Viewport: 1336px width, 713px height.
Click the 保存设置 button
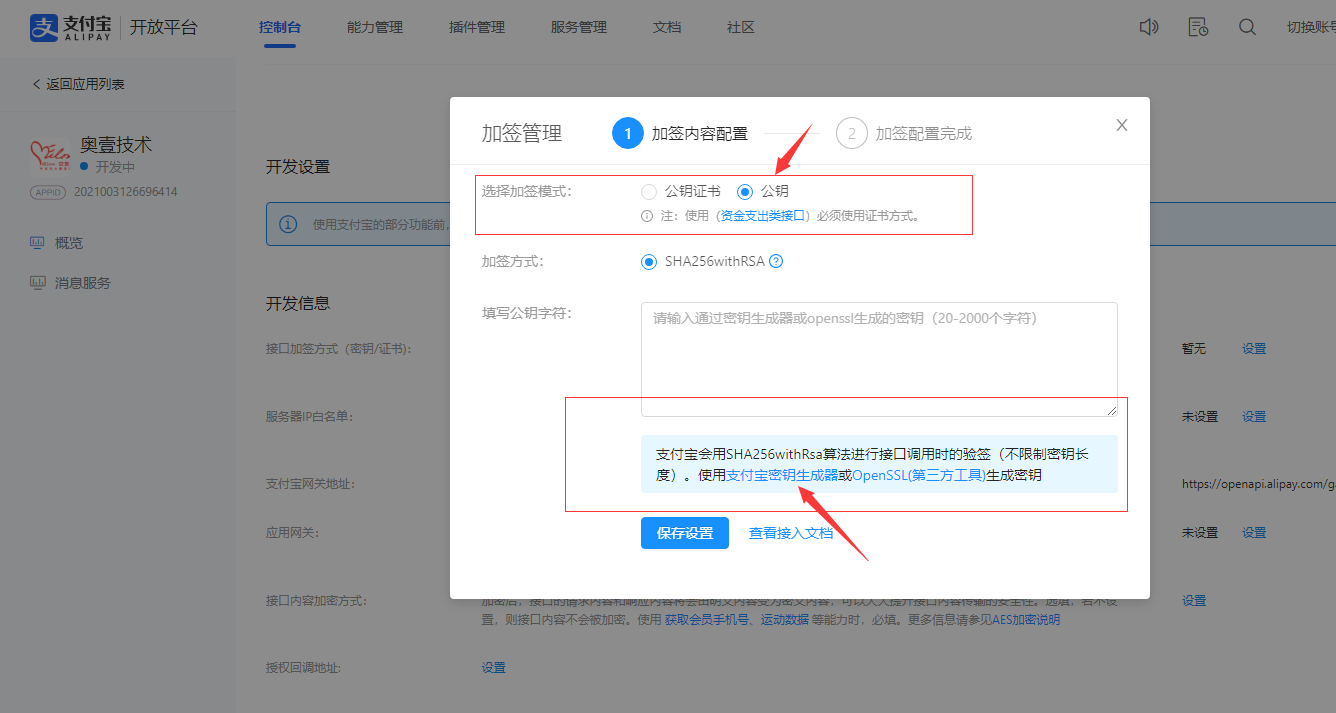tap(685, 533)
